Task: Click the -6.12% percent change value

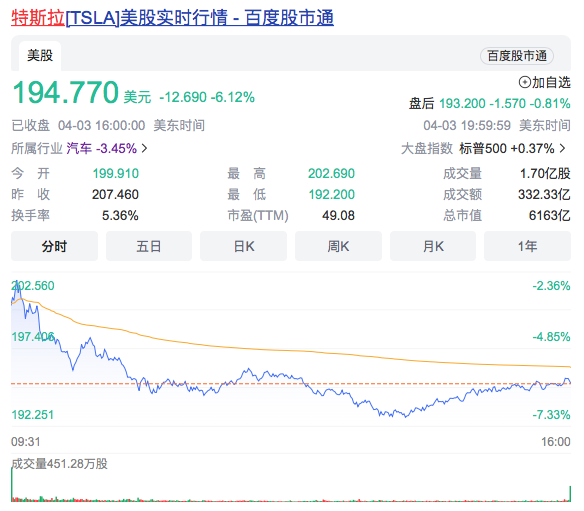Action: 233,97
